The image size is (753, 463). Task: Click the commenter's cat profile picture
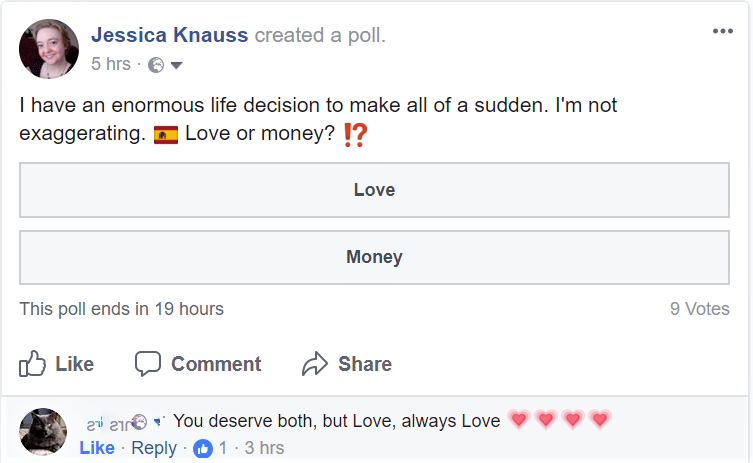(x=43, y=432)
